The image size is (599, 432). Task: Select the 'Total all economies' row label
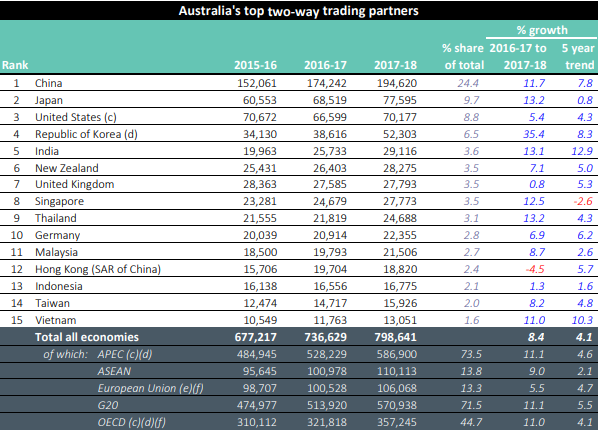tap(87, 337)
